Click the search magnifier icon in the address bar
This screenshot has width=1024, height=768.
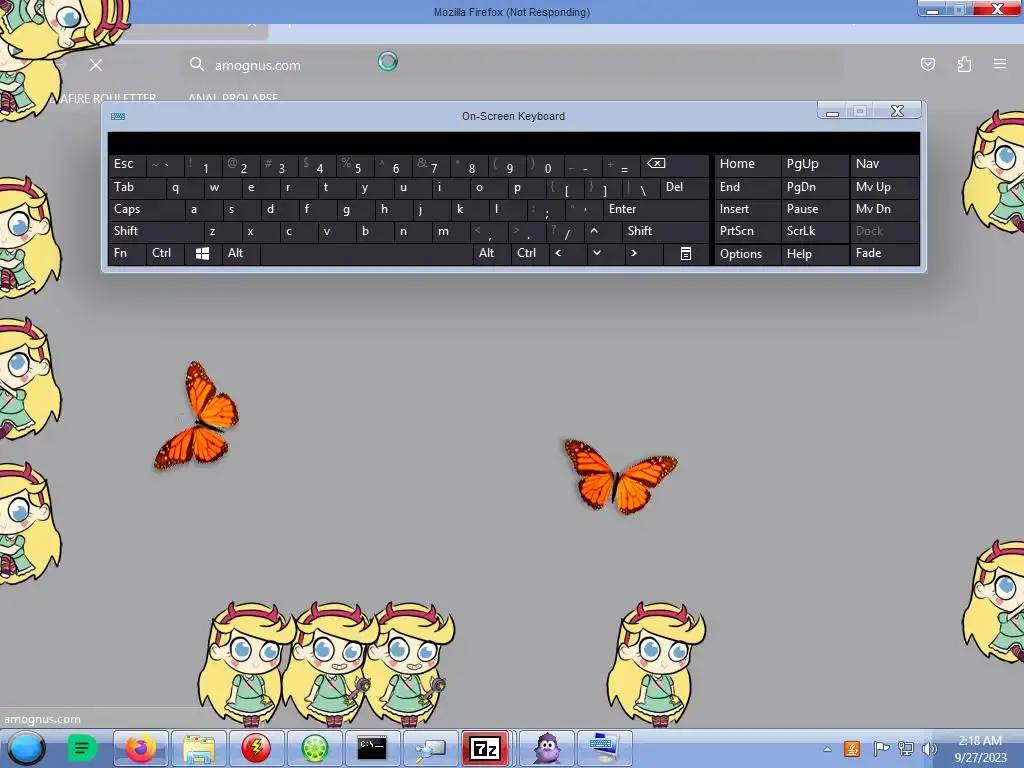click(197, 64)
